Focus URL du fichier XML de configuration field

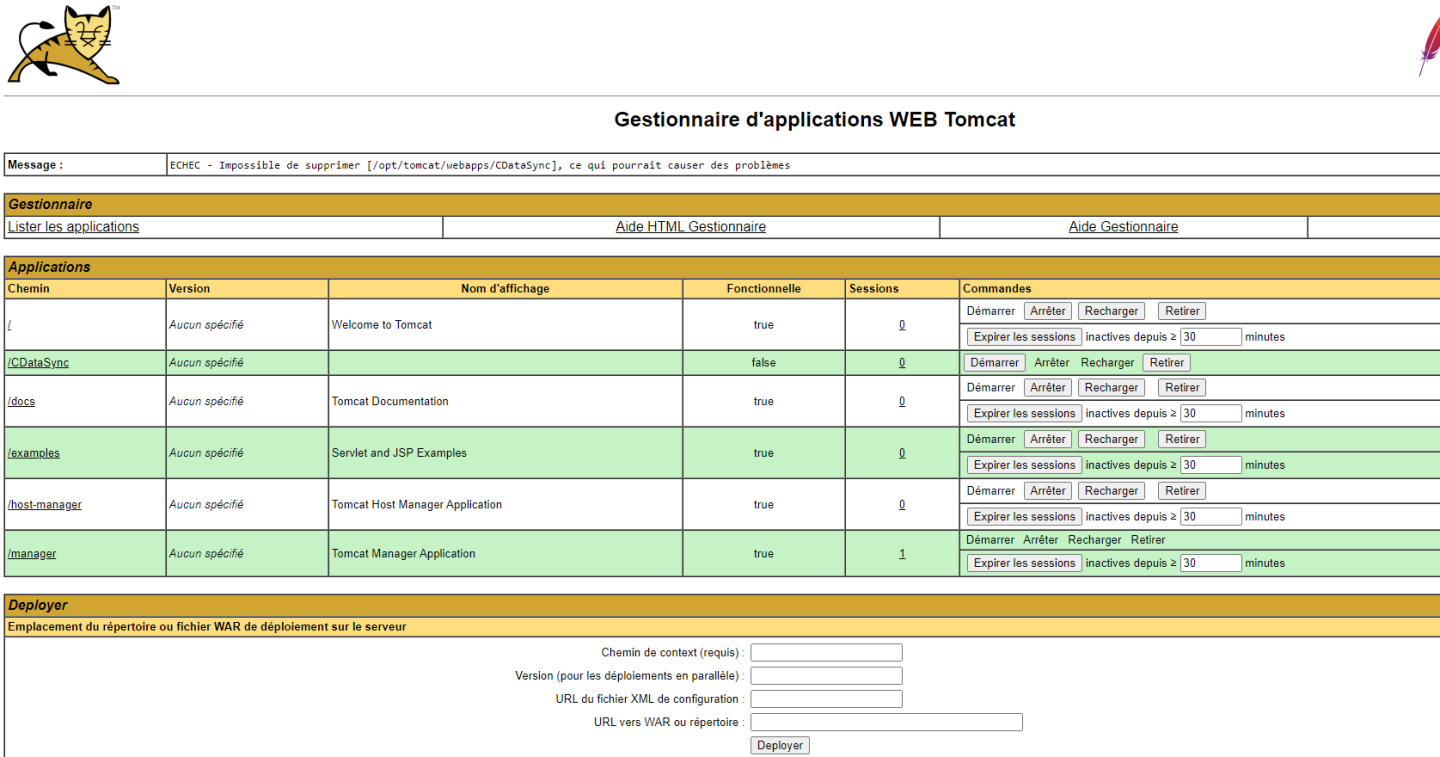tap(827, 699)
